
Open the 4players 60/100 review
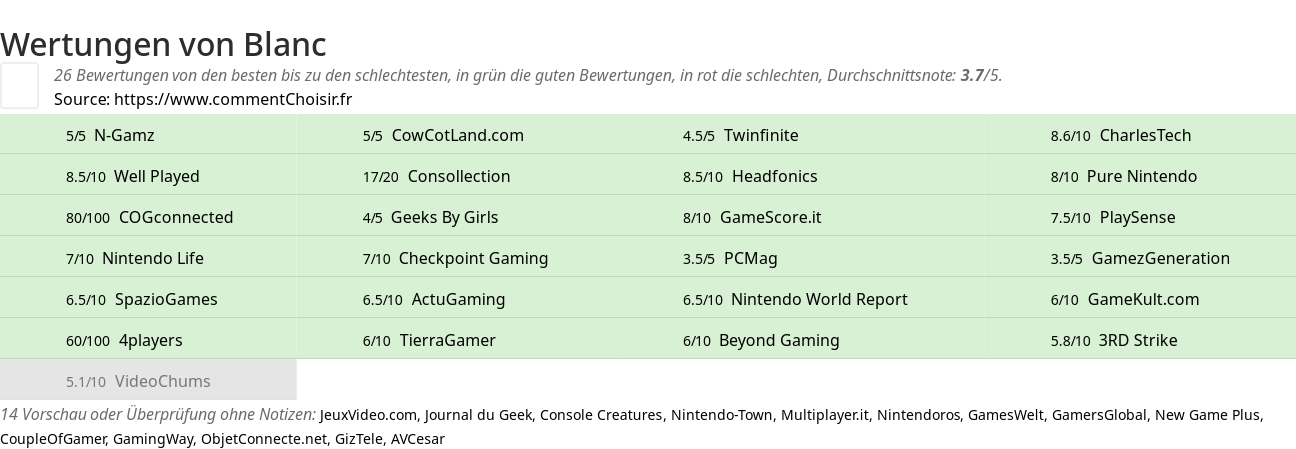pos(148,340)
